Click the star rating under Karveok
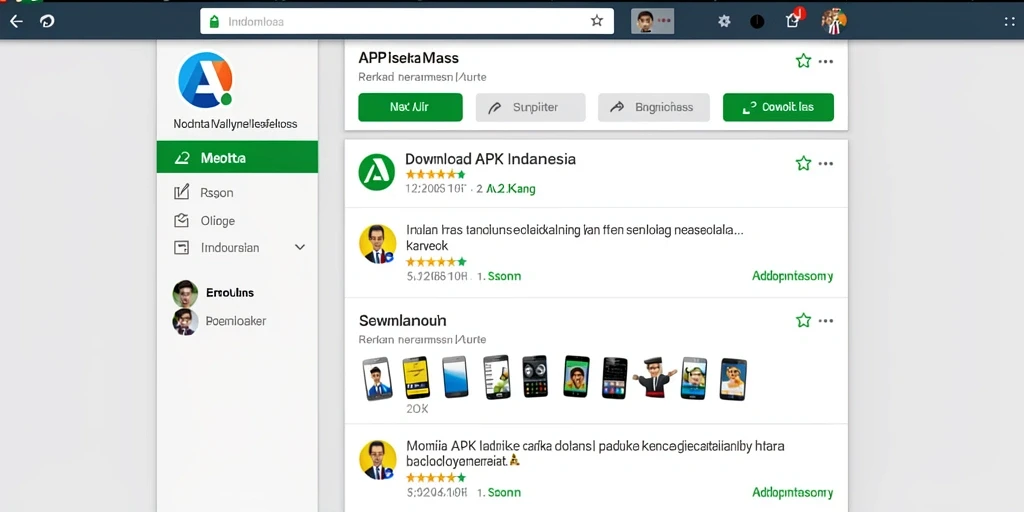Image resolution: width=1024 pixels, height=512 pixels. pos(436,261)
